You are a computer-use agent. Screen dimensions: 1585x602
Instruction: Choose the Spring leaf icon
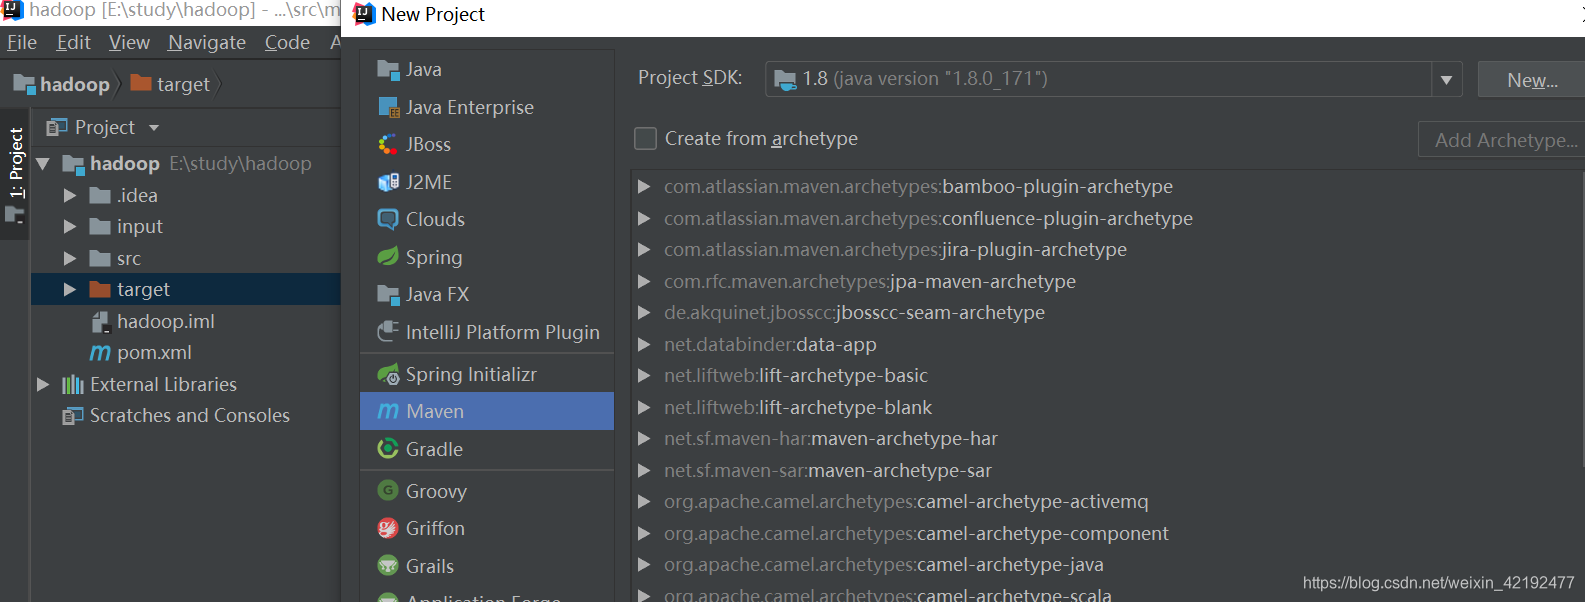tap(388, 257)
